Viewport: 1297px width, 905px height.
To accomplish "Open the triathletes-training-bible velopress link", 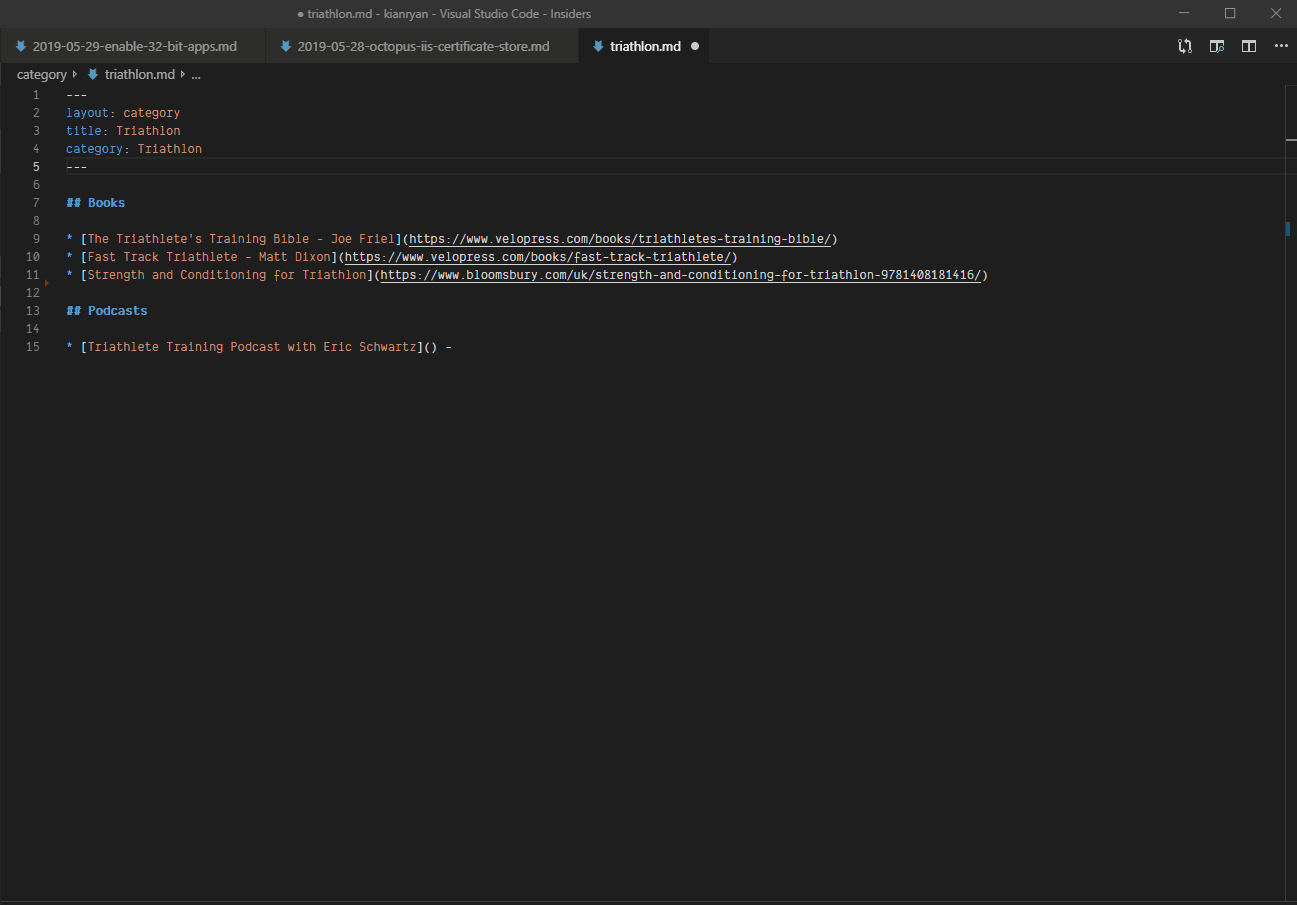I will [620, 238].
